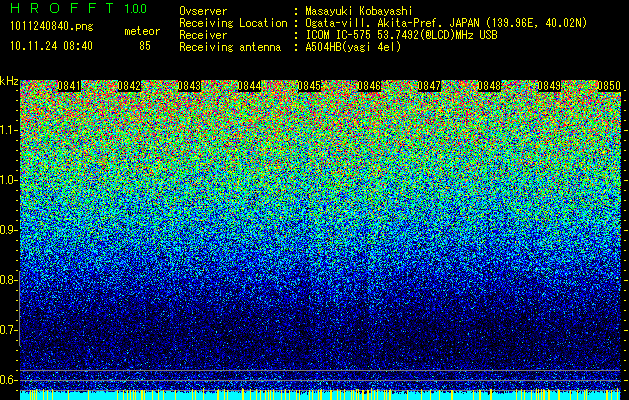The width and height of the screenshot is (629, 400).
Task: Click the 0847 time marker
Action: (429, 86)
